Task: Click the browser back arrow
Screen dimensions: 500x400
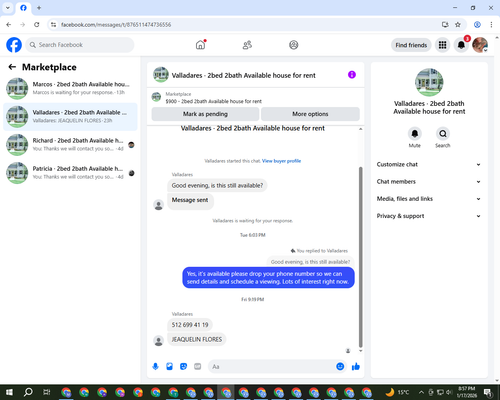Action: (9, 25)
